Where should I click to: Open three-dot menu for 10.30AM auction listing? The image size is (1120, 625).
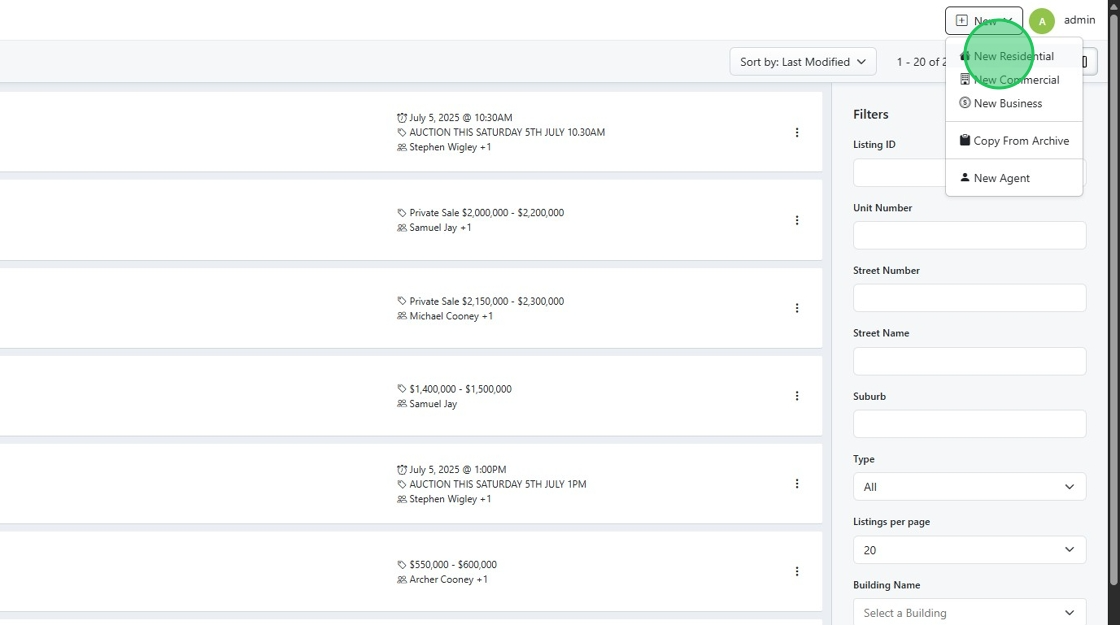797,132
